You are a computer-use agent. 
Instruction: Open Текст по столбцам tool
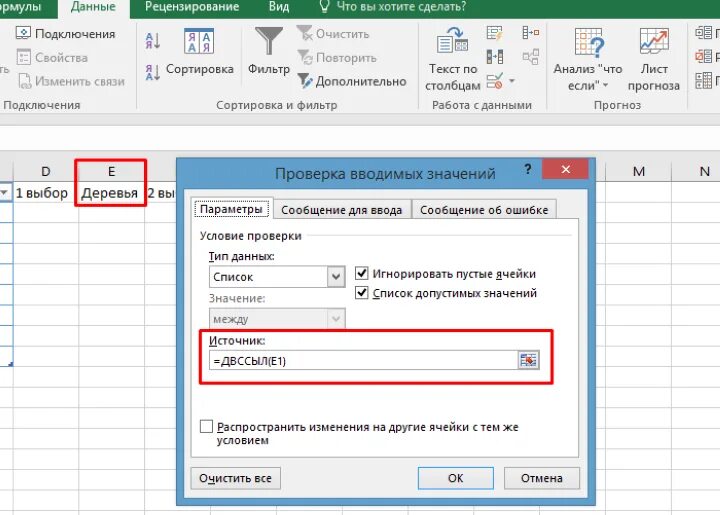tap(453, 59)
